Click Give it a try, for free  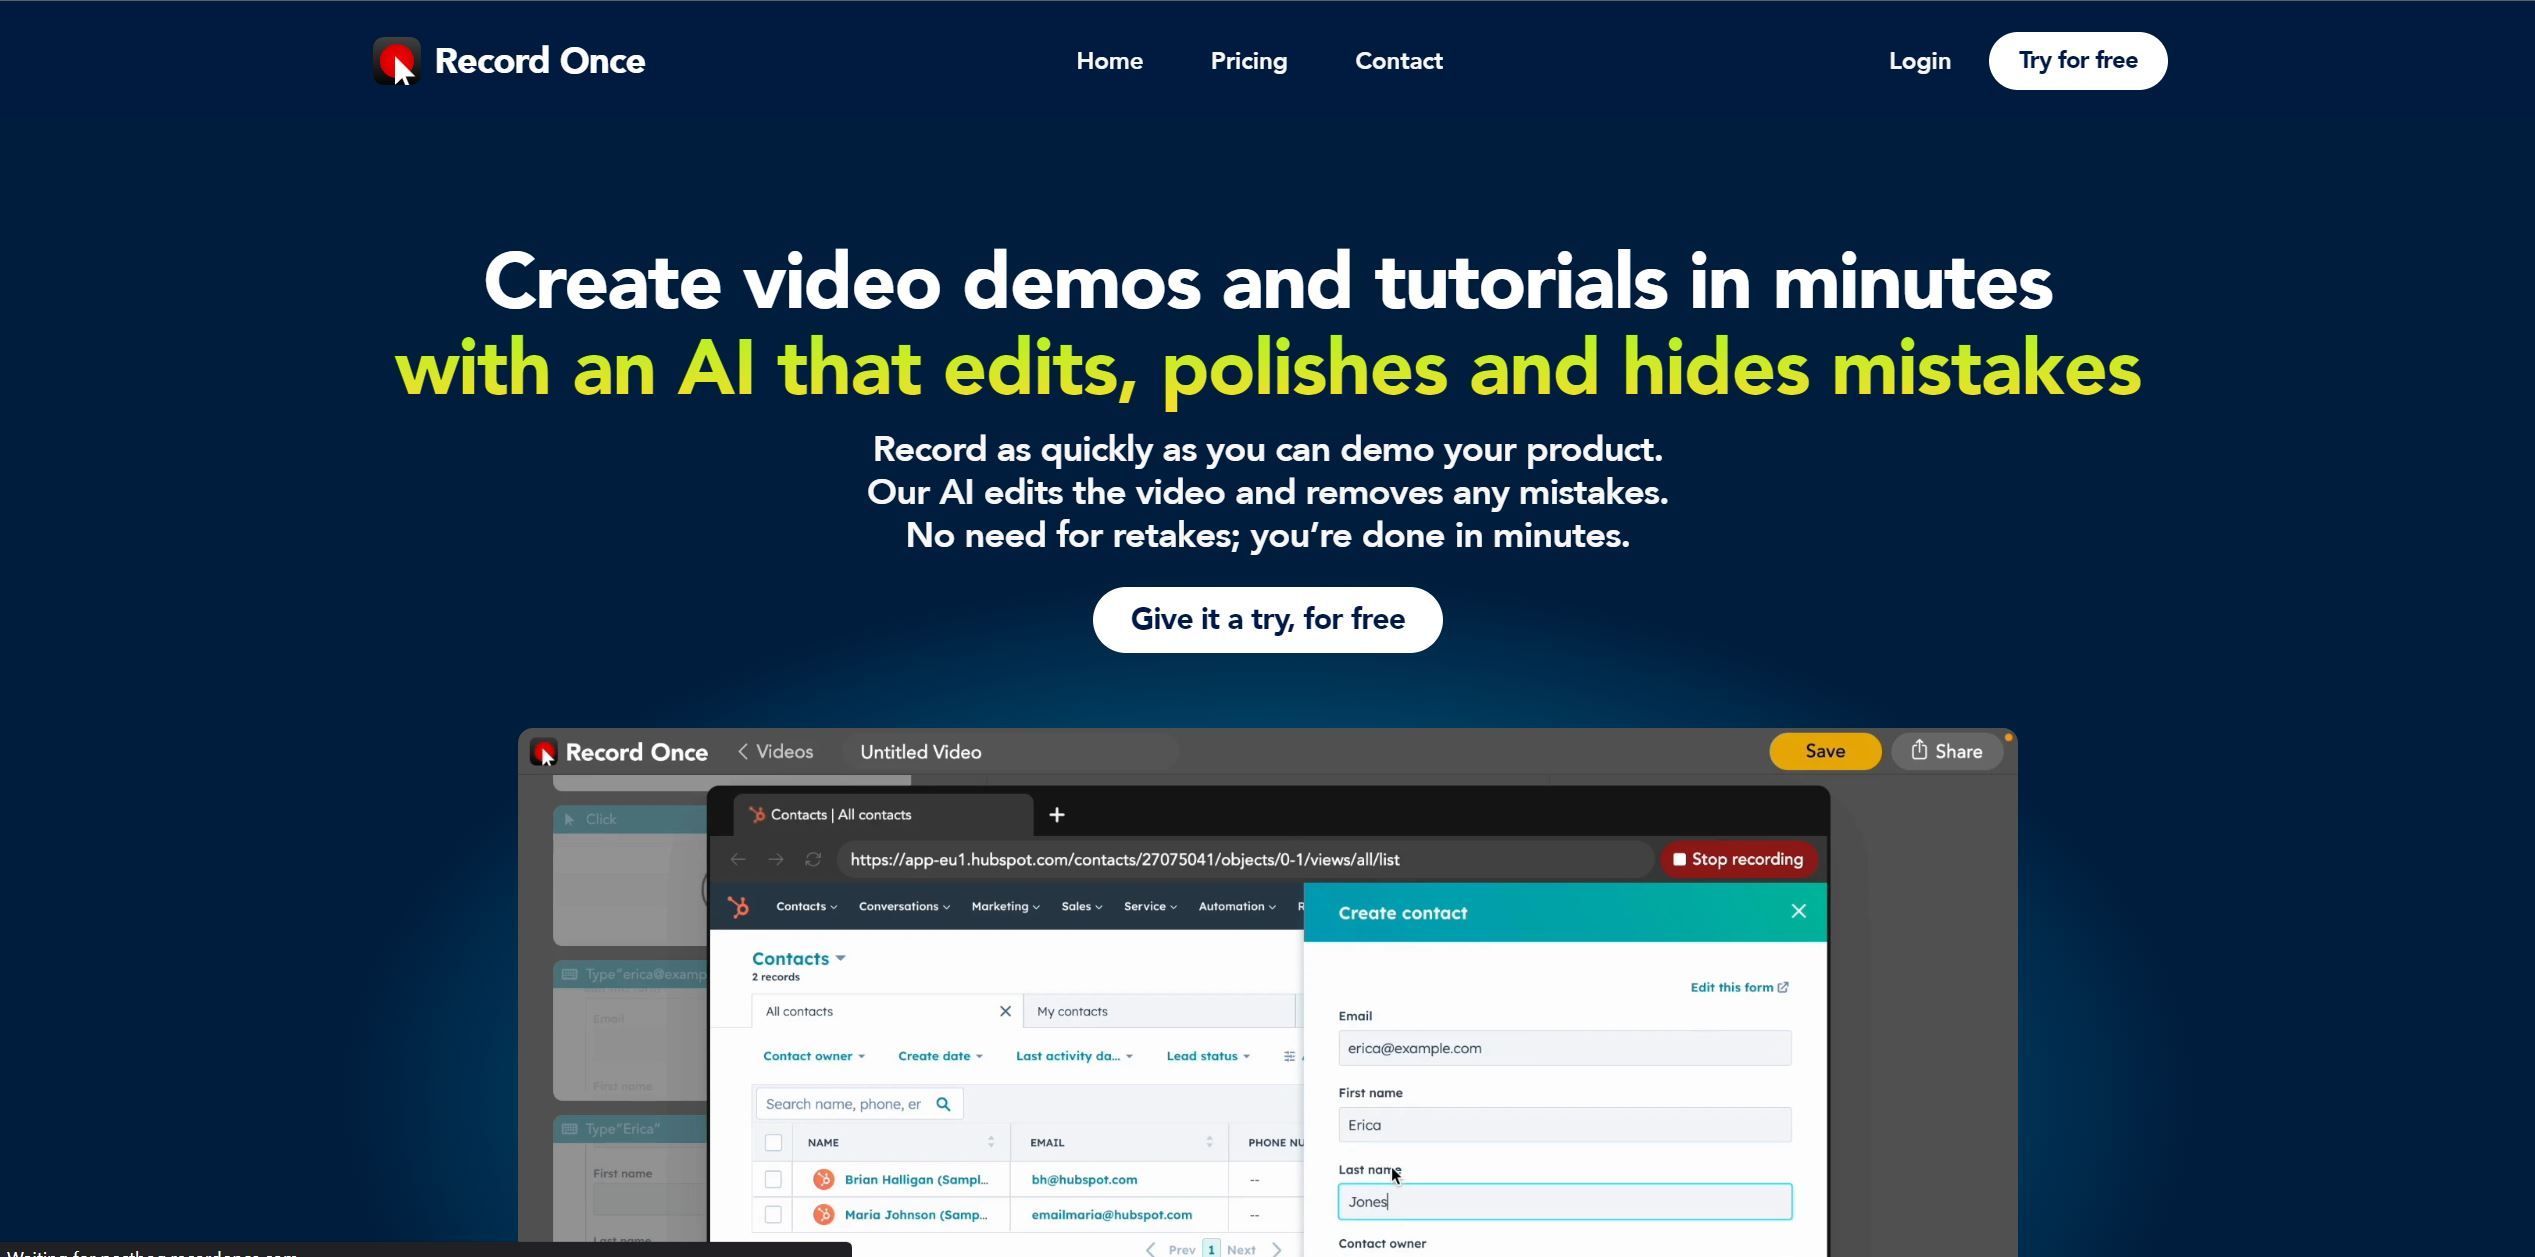pos(1267,620)
